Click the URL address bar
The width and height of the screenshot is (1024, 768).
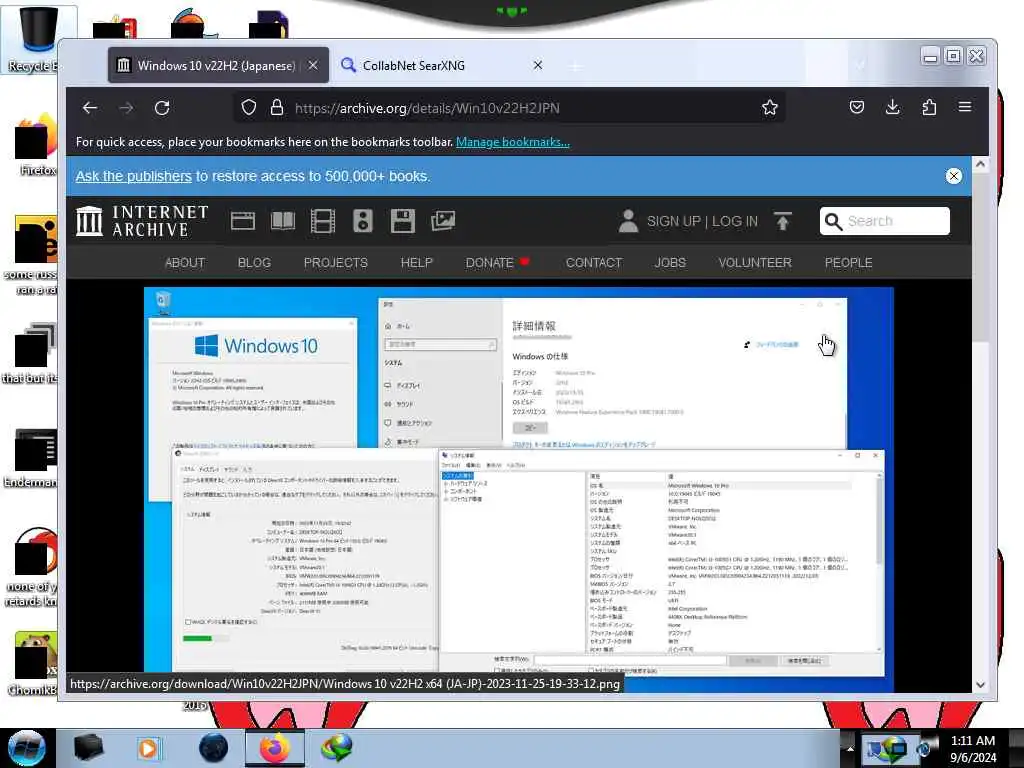[x=509, y=108]
